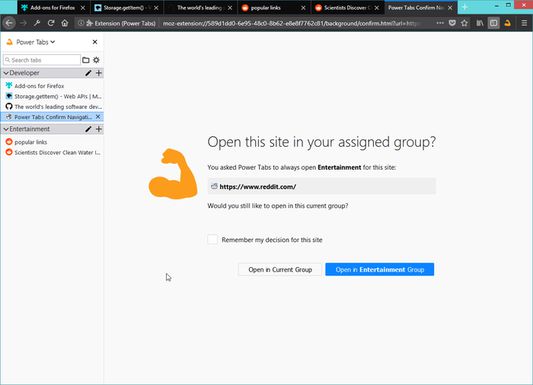Click the moz-extension URL address bar
Viewport: 533px width, 385px height.
coord(292,23)
